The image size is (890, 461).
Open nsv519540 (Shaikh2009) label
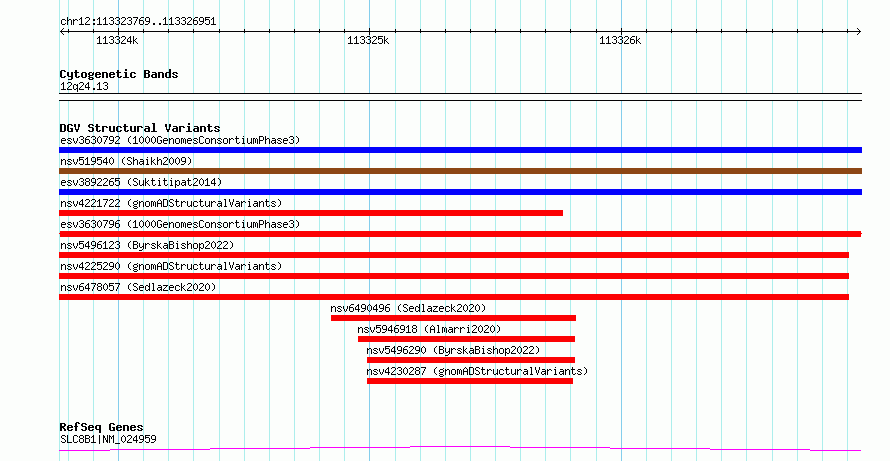[x=126, y=161]
